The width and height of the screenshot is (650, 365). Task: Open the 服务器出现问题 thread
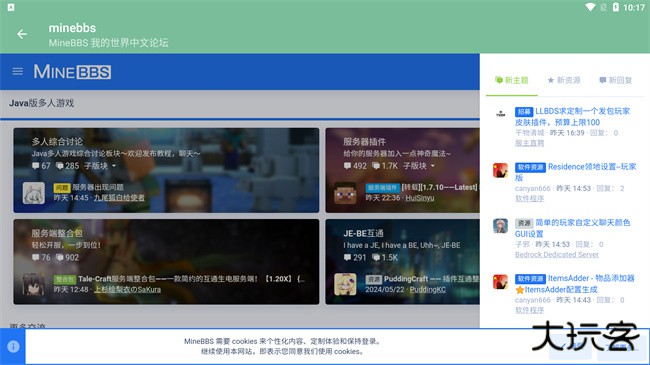tap(98, 187)
